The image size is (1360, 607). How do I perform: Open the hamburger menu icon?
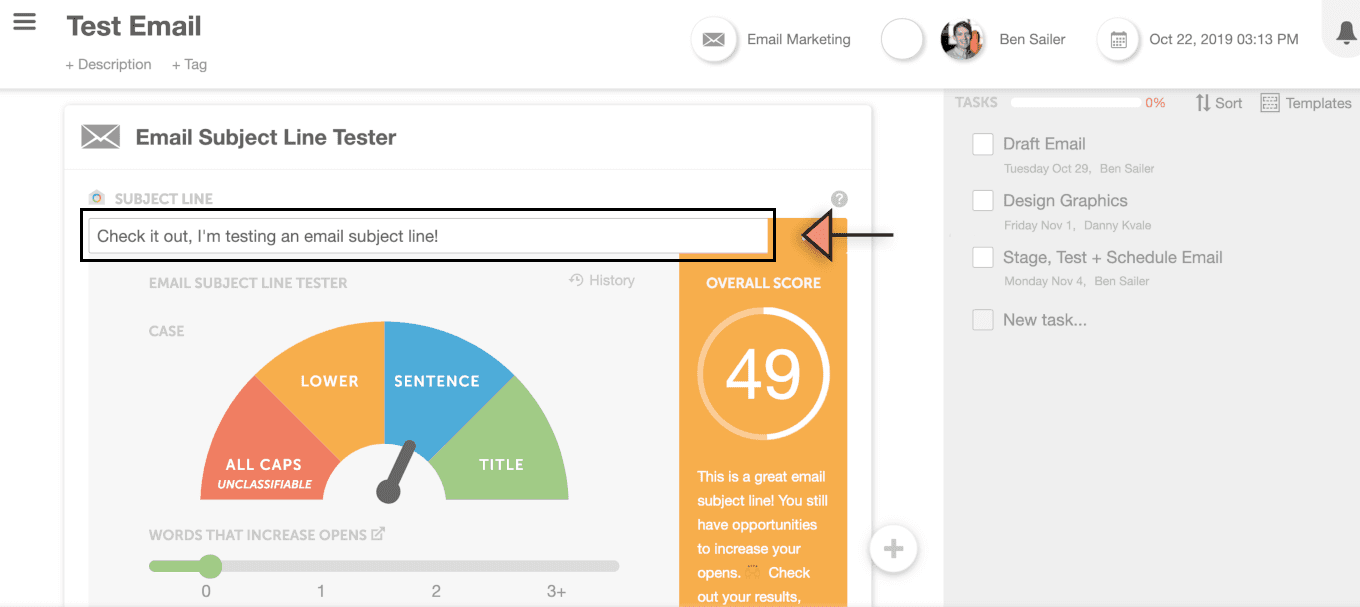24,22
